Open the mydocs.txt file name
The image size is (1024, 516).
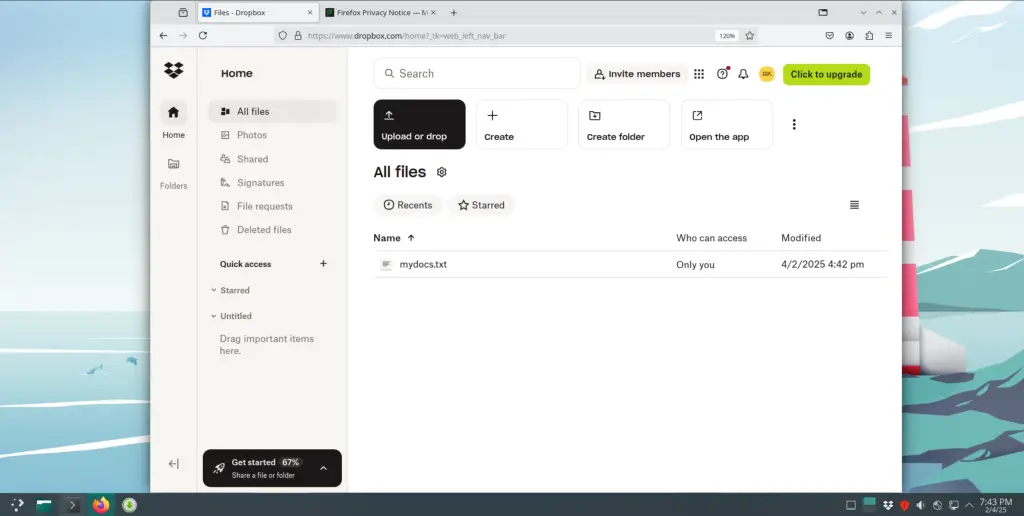click(423, 265)
